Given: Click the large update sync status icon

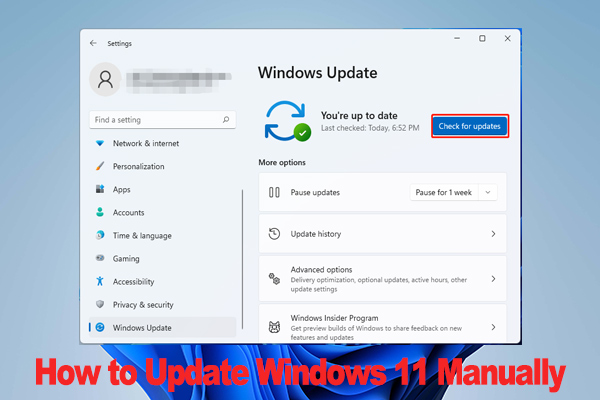Looking at the screenshot, I should click(x=287, y=121).
